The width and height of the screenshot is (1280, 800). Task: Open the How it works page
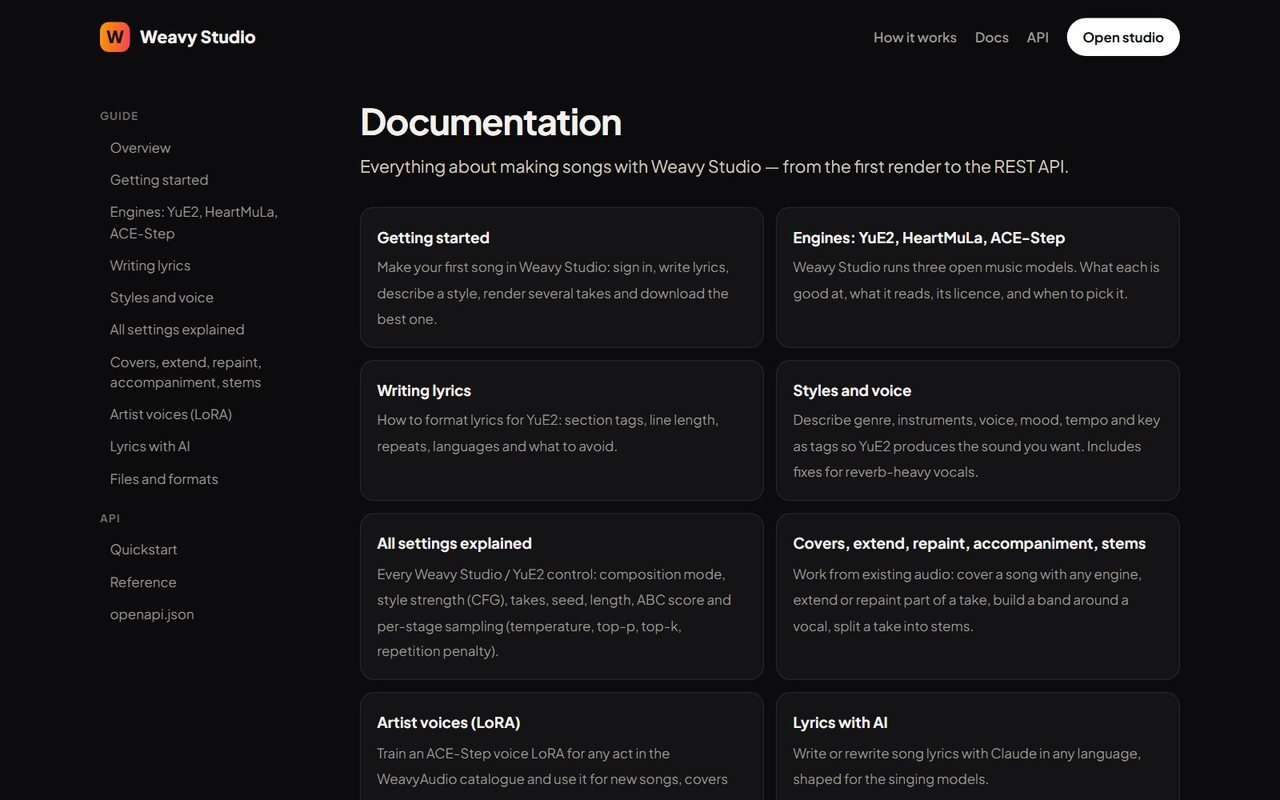pyautogui.click(x=915, y=37)
